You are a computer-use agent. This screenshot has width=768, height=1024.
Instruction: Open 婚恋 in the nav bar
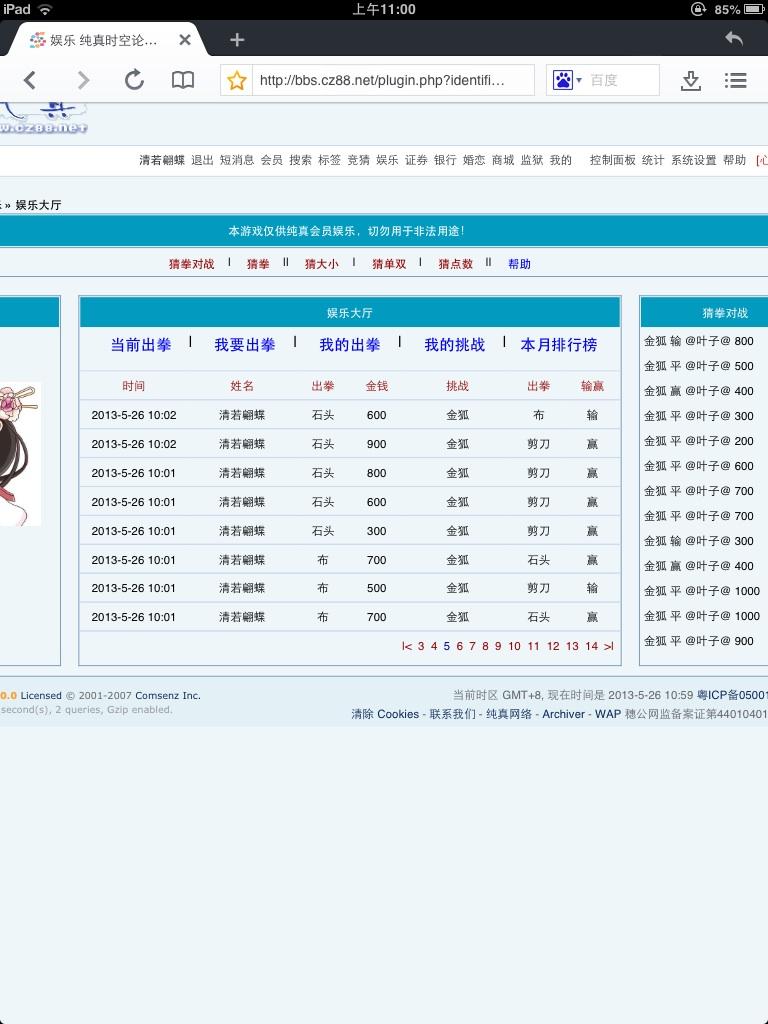(474, 160)
